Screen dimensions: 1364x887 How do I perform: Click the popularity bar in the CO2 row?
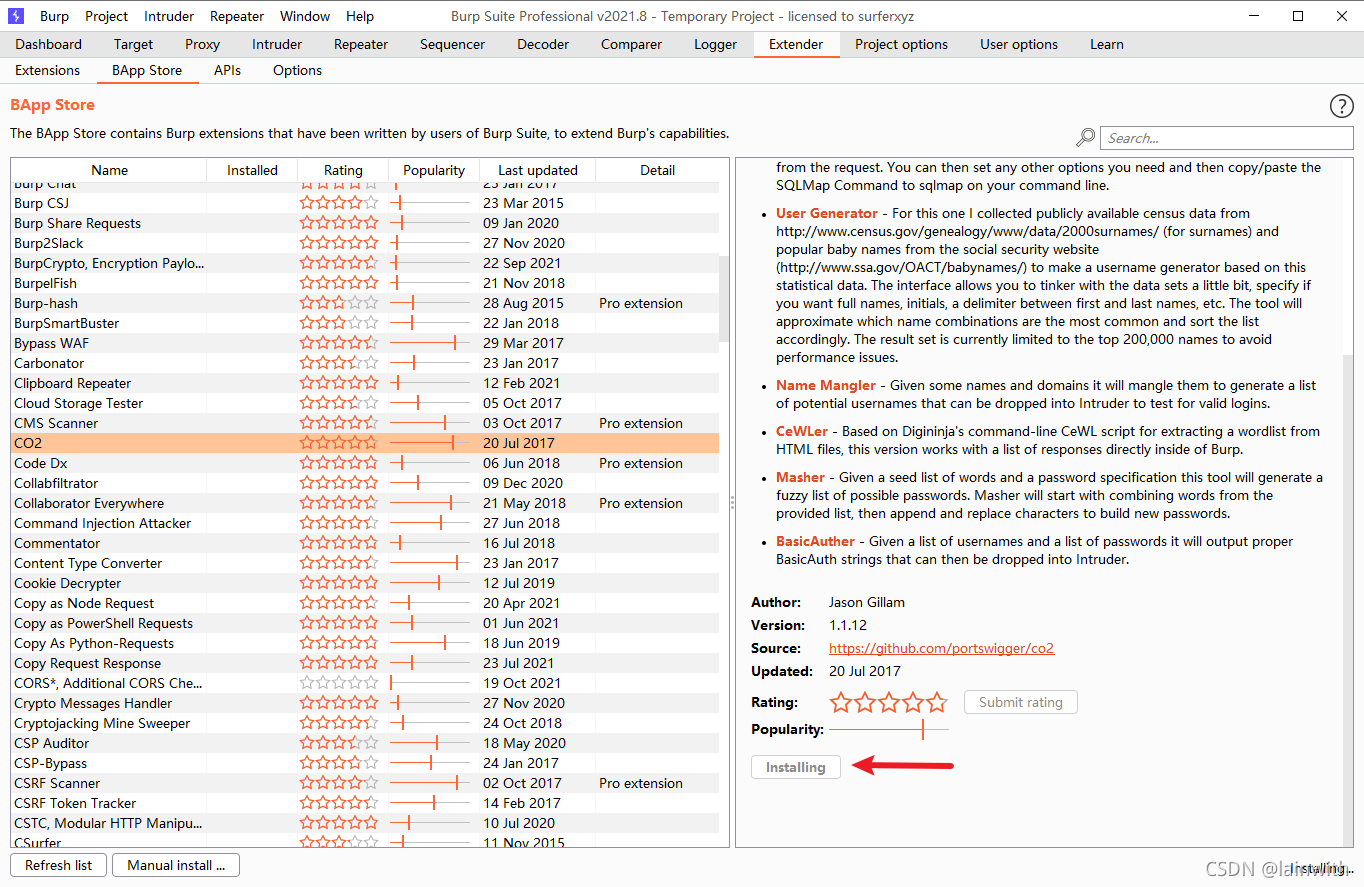(x=430, y=443)
